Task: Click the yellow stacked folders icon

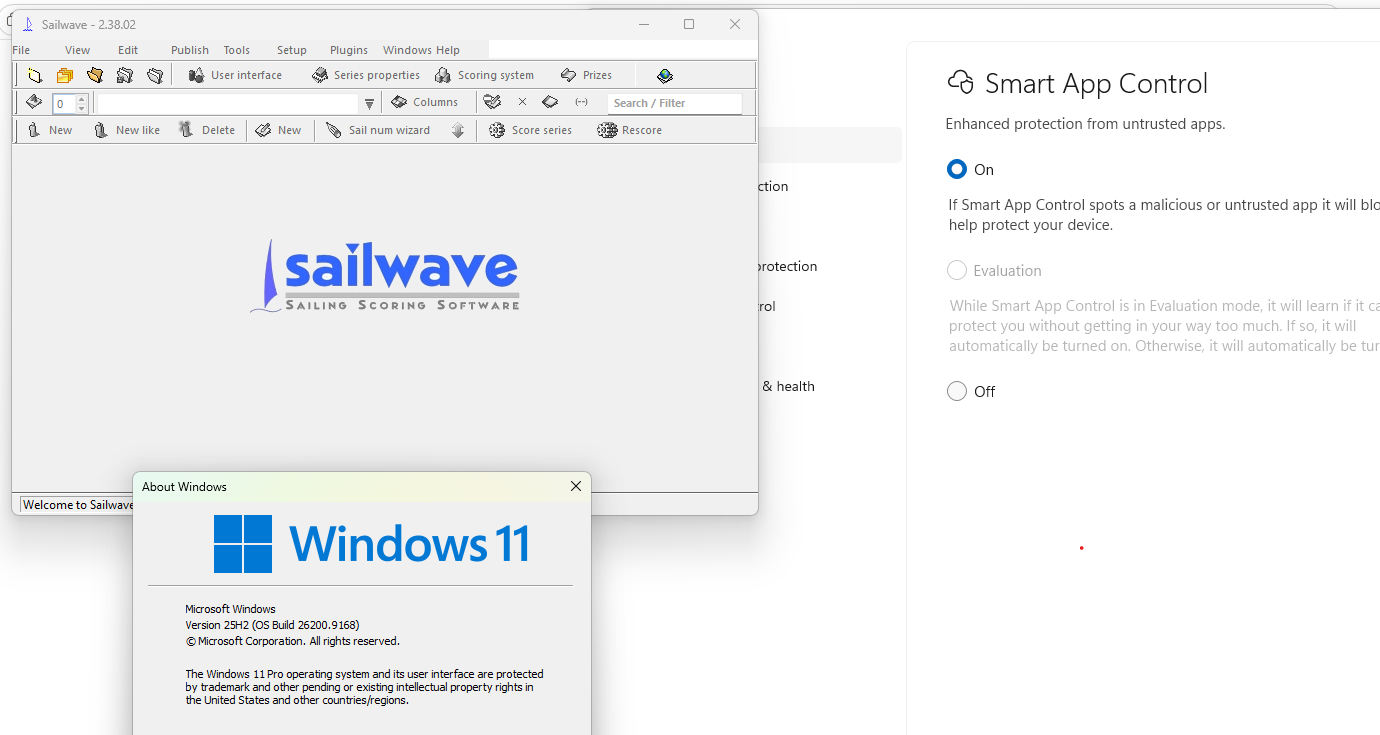Action: pos(65,75)
